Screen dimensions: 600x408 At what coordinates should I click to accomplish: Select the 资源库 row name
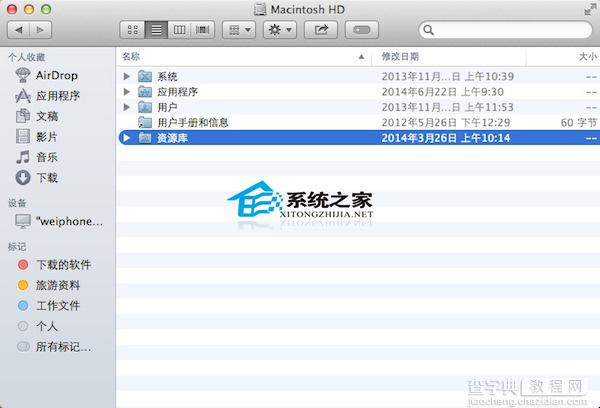173,138
